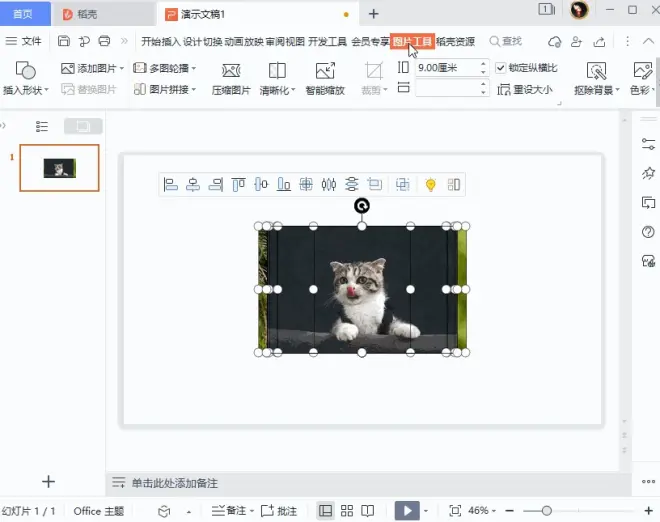The image size is (660, 522).
Task: Switch to the 动画 ribbon tab
Action: coord(234,41)
